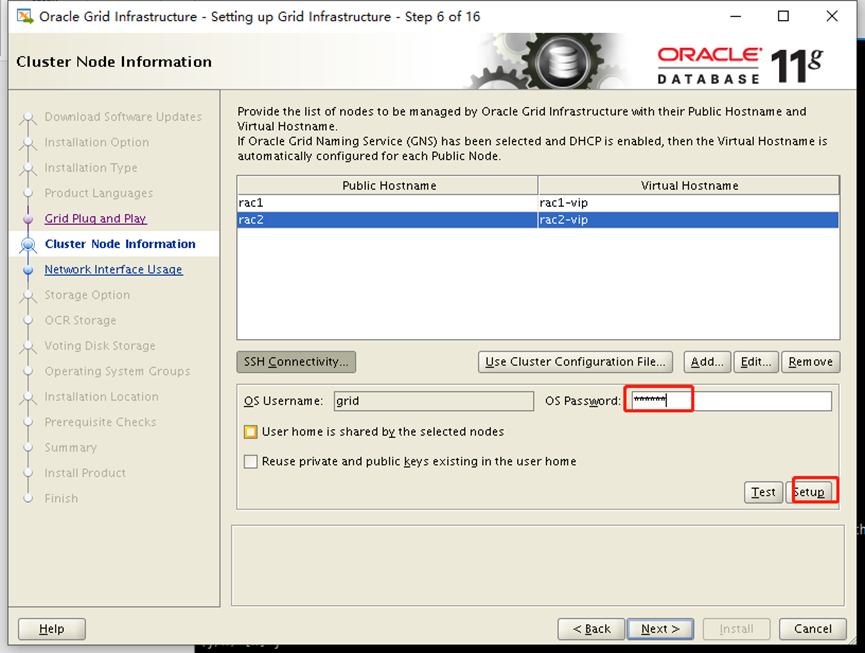Viewport: 865px width, 653px height.
Task: Click the Operating System Groups step
Action: click(118, 371)
